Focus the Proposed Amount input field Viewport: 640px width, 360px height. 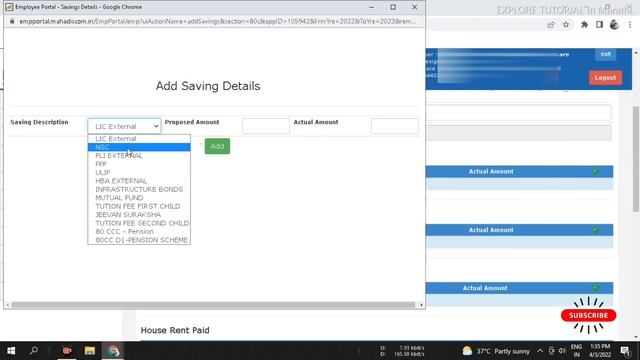[x=266, y=126]
